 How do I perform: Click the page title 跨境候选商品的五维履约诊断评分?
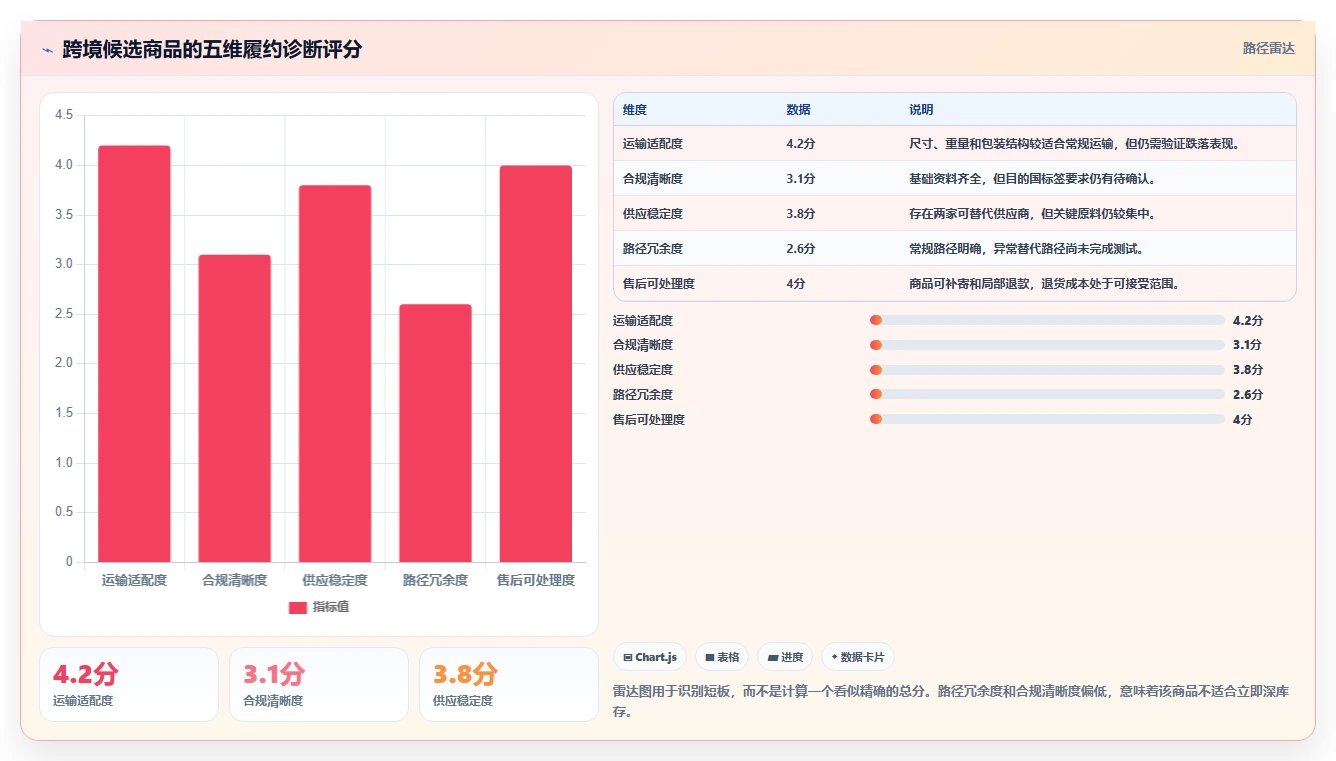click(212, 49)
